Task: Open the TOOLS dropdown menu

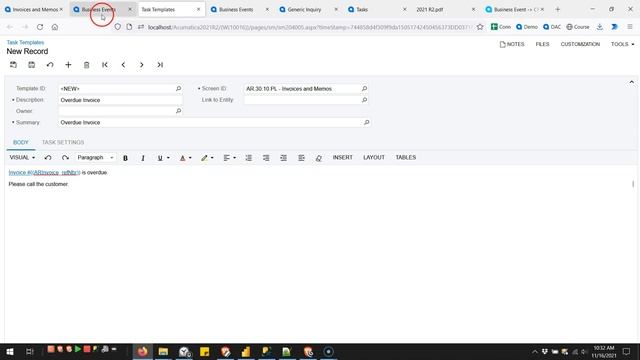Action: [622, 44]
